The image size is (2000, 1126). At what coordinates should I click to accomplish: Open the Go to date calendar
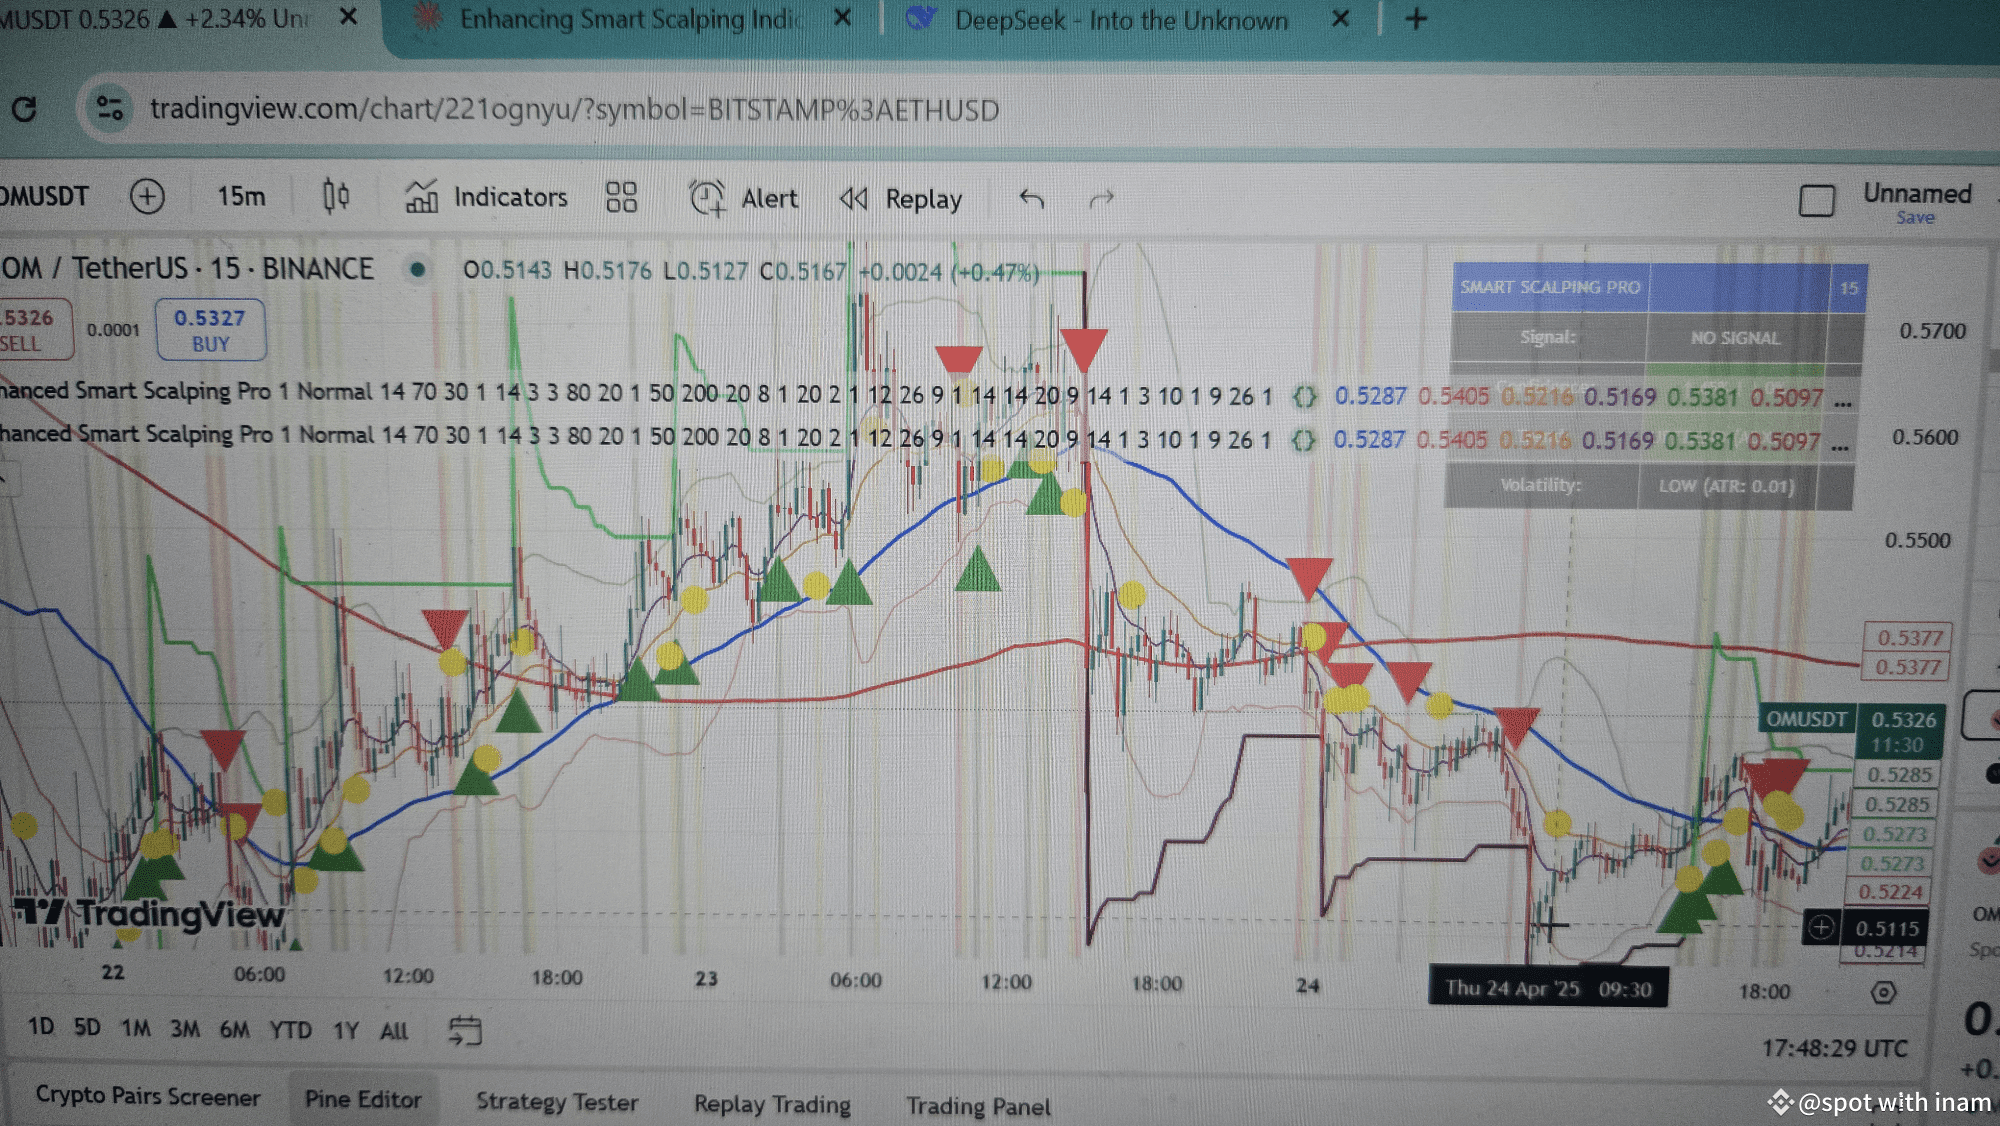point(465,1031)
